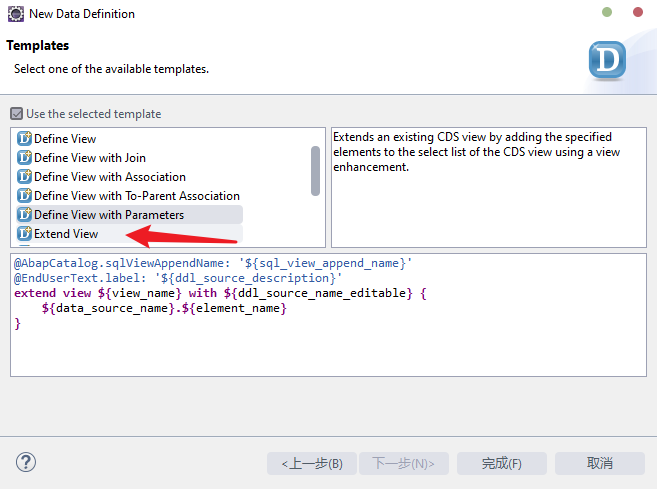
Task: Click the template description text box
Action: [x=488, y=200]
